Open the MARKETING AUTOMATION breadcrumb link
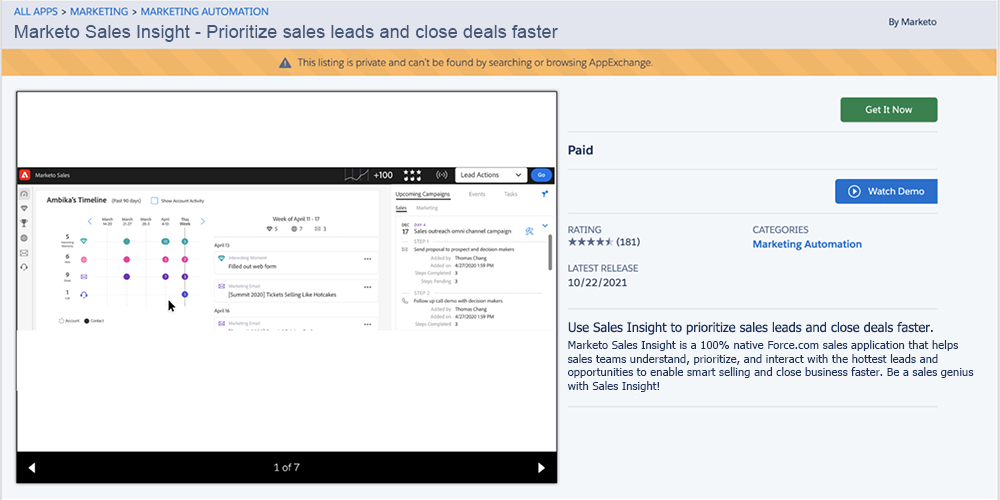Viewport: 1000px width, 500px height. [205, 11]
